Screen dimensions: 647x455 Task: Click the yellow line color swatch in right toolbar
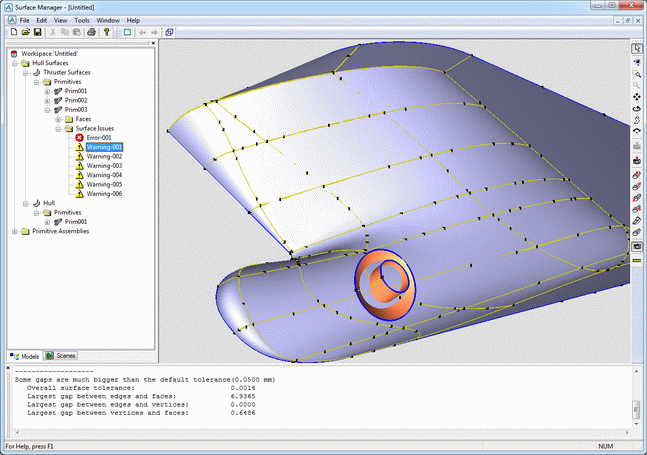[637, 260]
